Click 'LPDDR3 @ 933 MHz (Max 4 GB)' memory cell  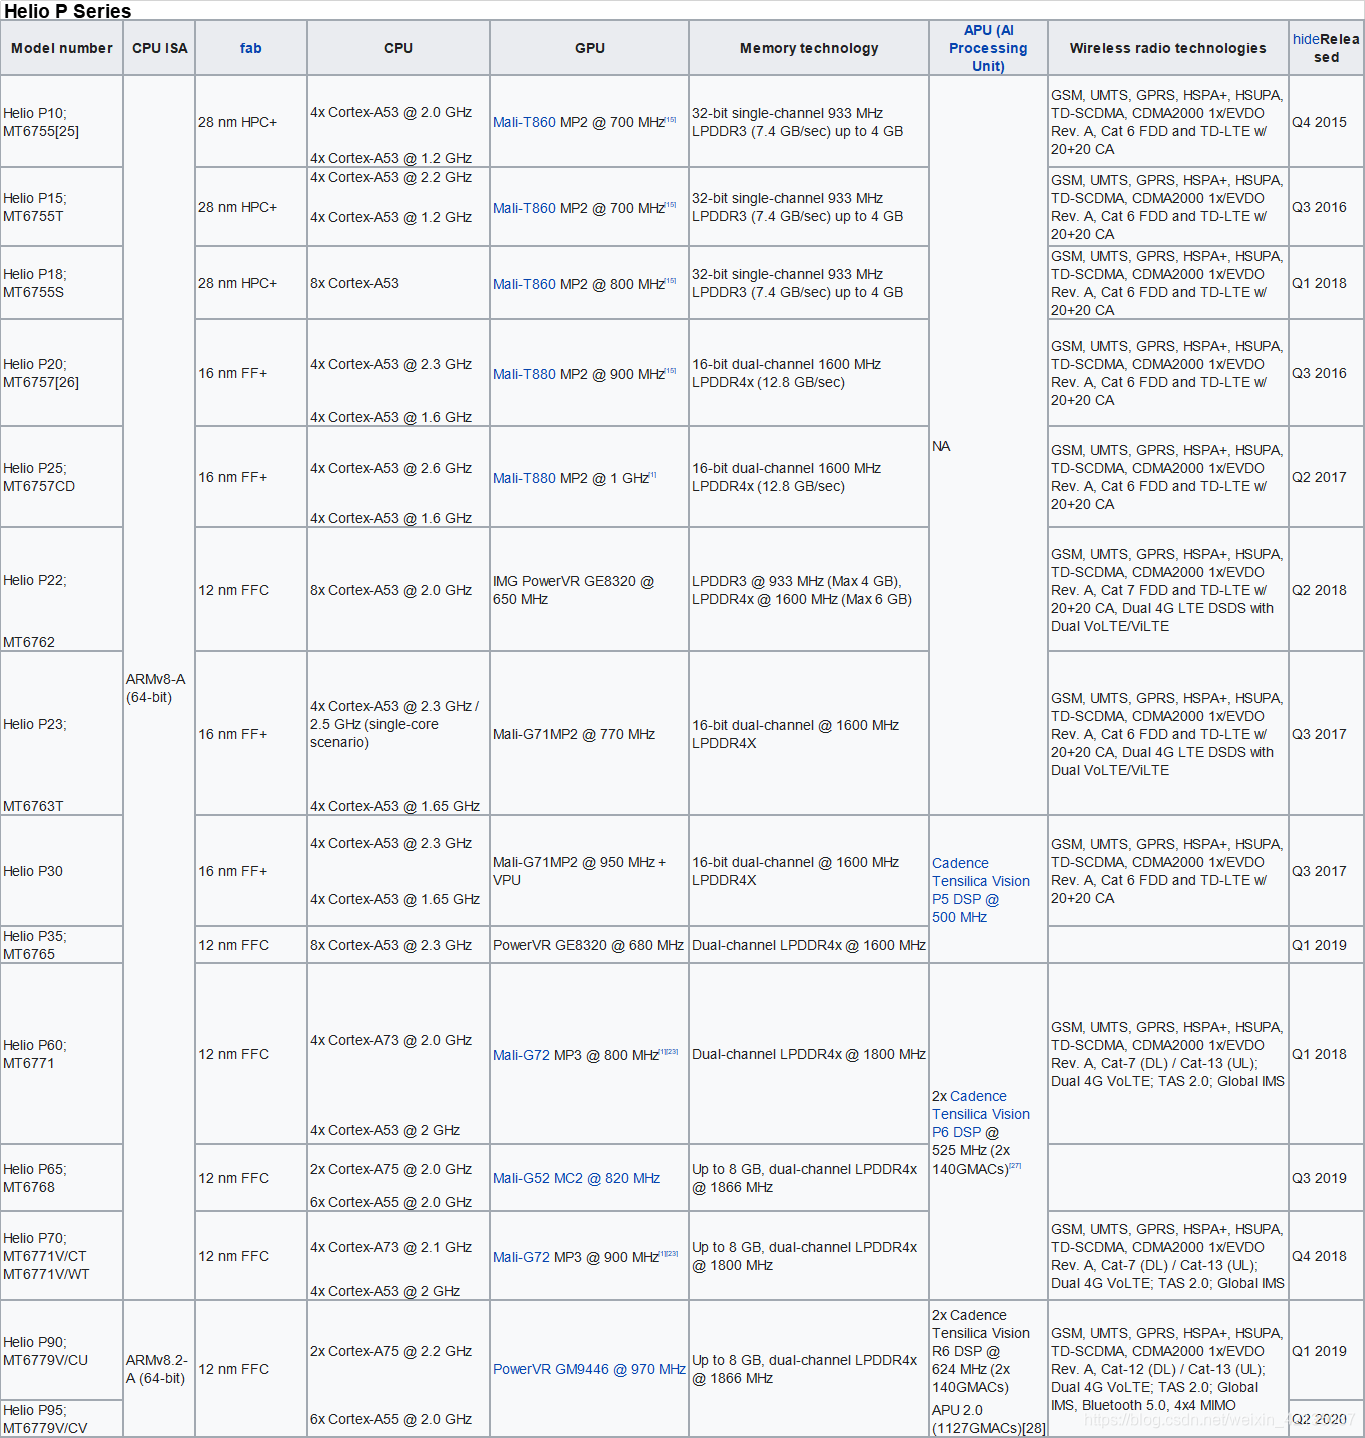[809, 590]
